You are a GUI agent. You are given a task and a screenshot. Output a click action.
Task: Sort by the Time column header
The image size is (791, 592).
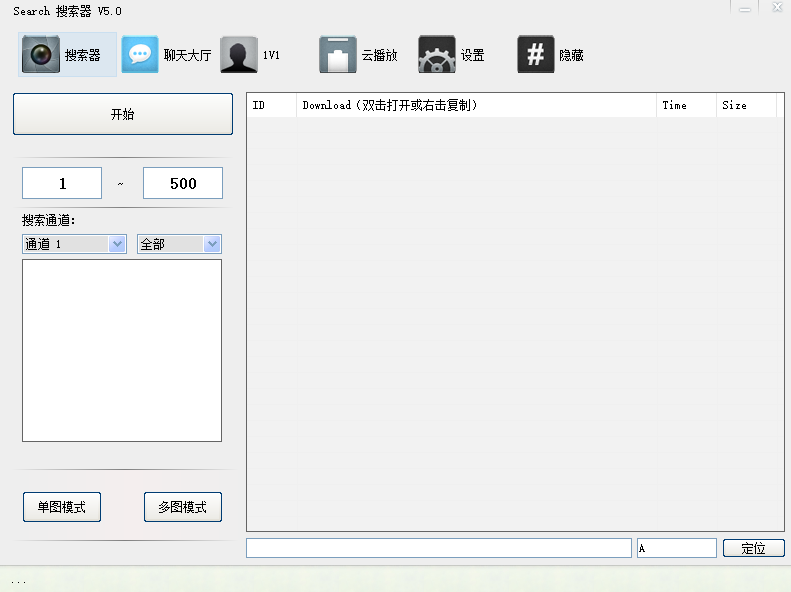pos(686,105)
